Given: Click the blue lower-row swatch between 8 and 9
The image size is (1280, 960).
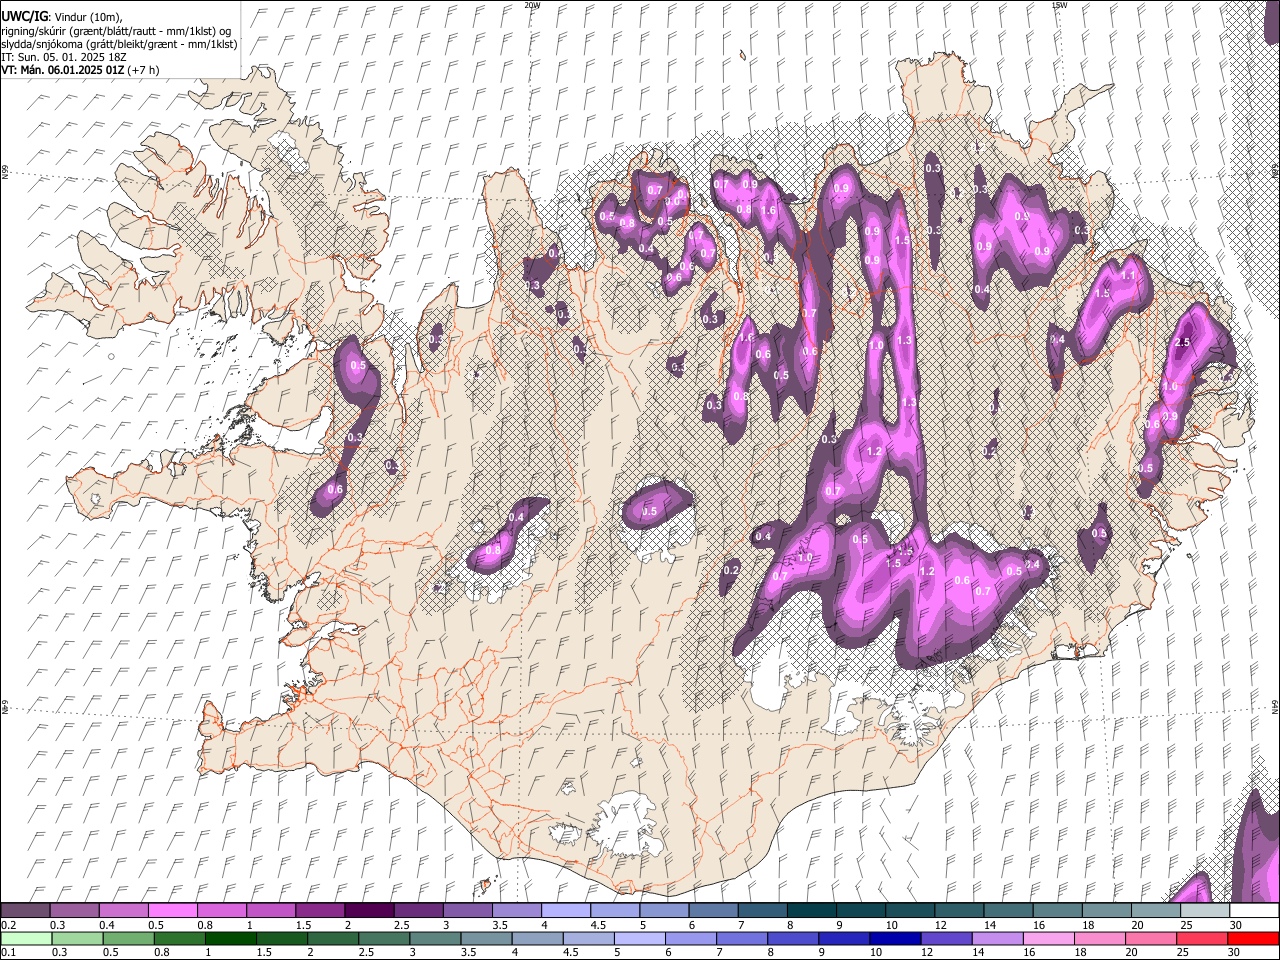Looking at the screenshot, I should point(793,938).
